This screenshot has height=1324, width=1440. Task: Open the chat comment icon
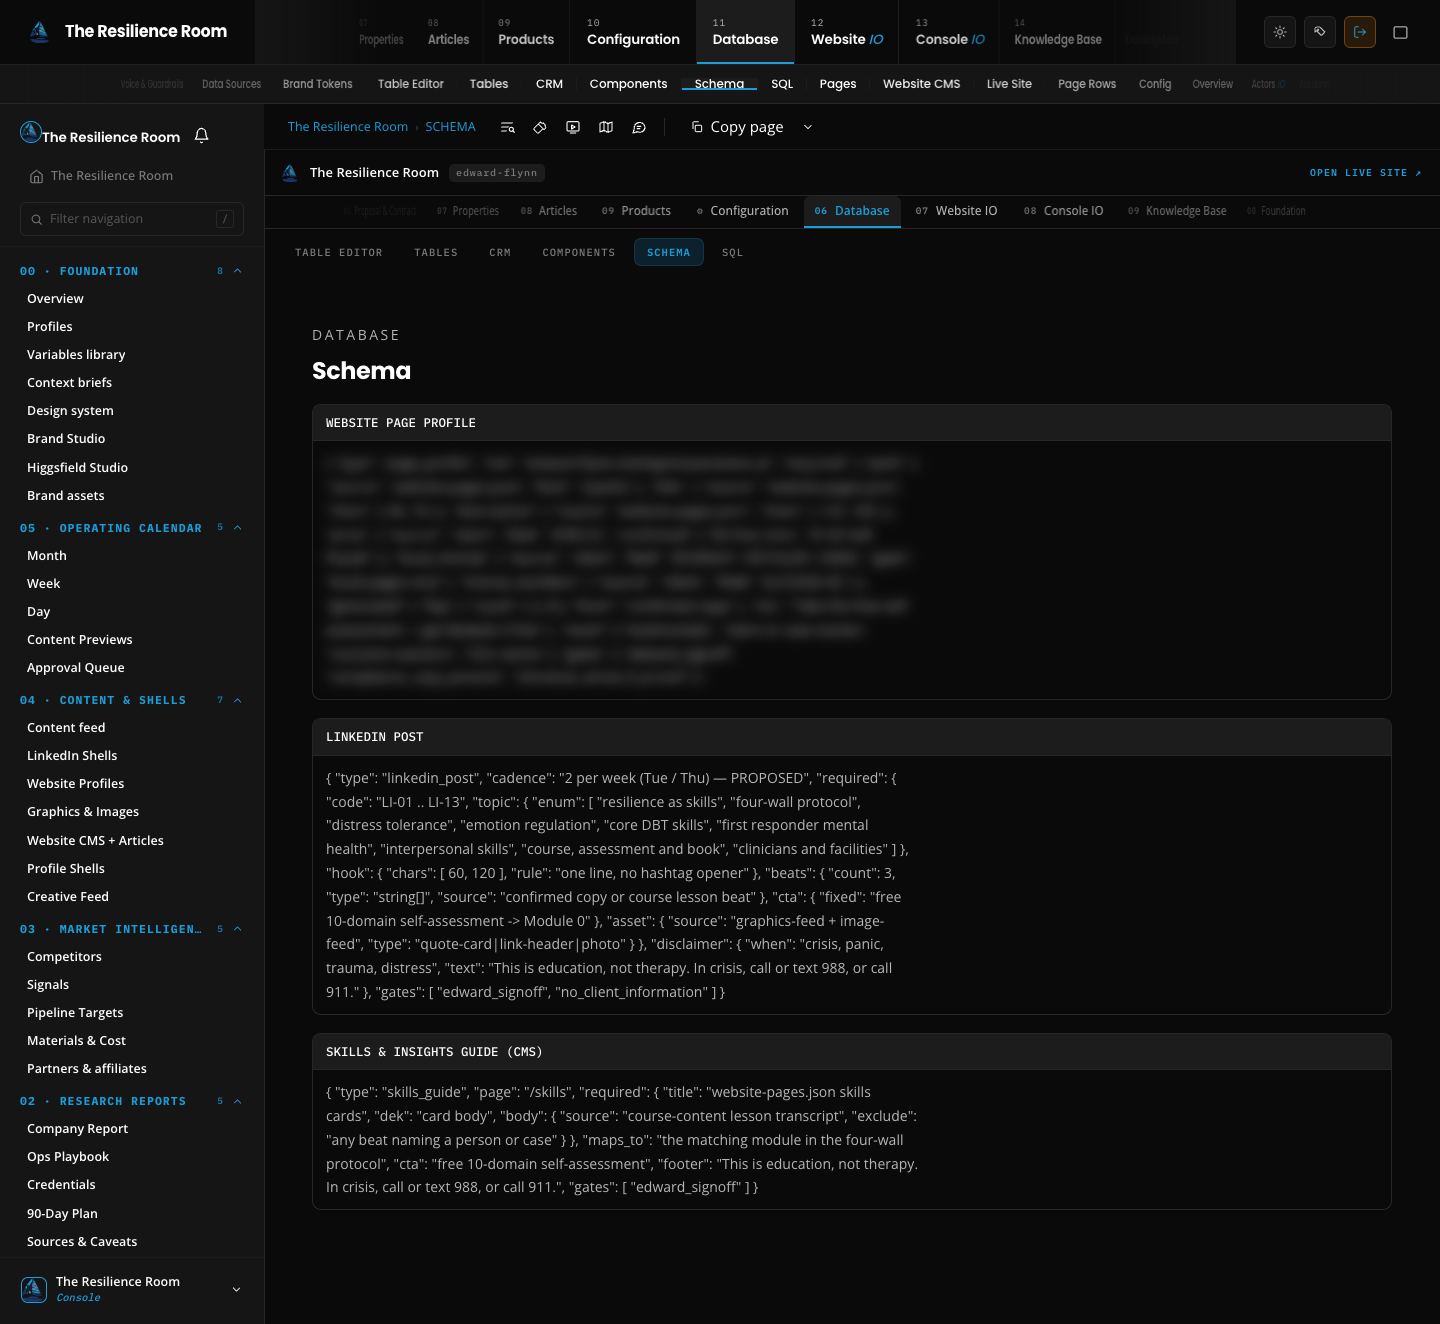click(639, 127)
